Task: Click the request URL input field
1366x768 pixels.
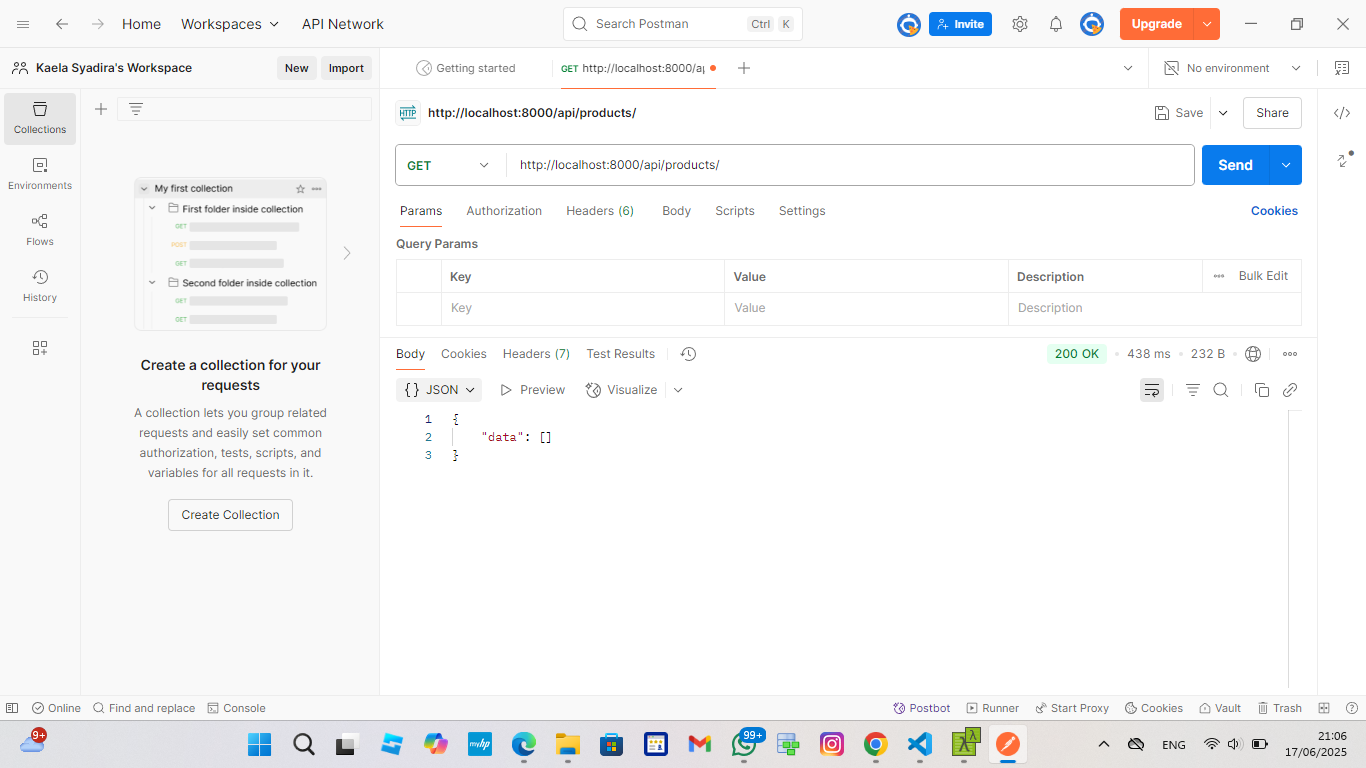Action: [x=850, y=165]
